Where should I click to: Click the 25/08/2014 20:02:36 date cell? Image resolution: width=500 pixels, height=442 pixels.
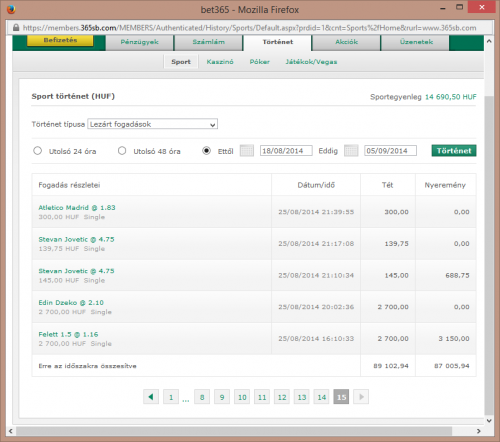316,307
